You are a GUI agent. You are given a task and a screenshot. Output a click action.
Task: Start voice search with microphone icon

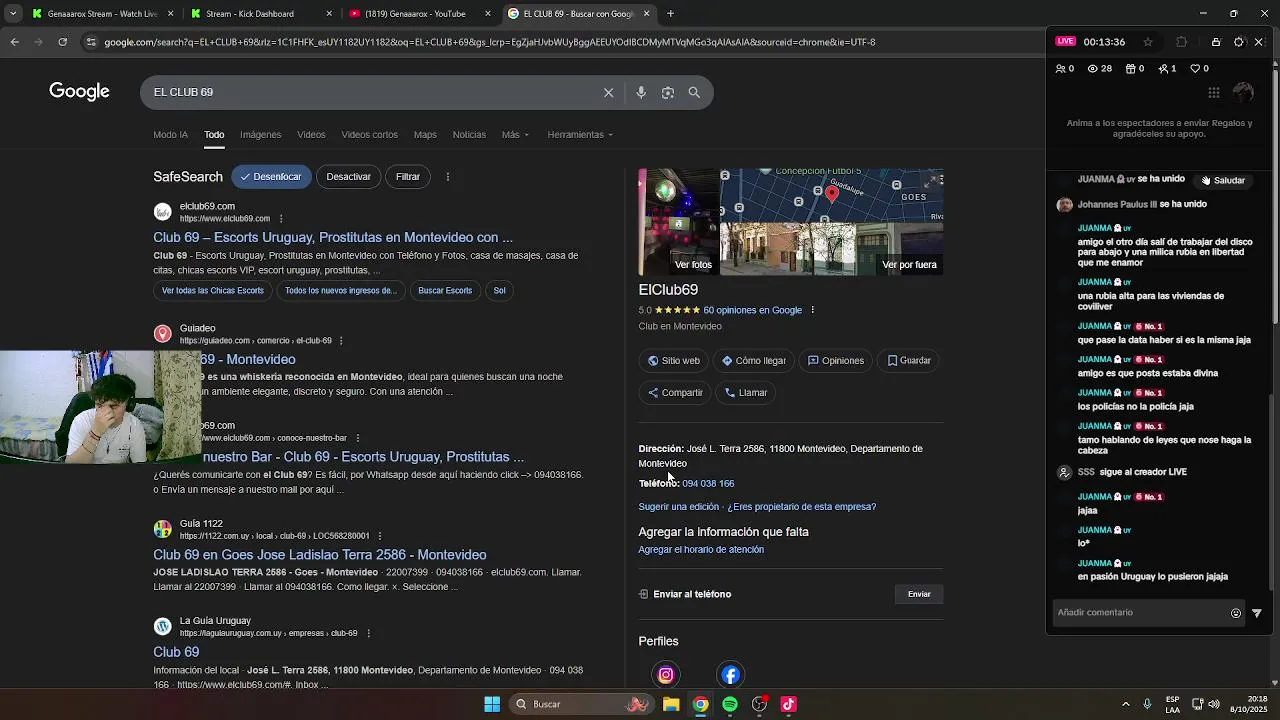(641, 92)
